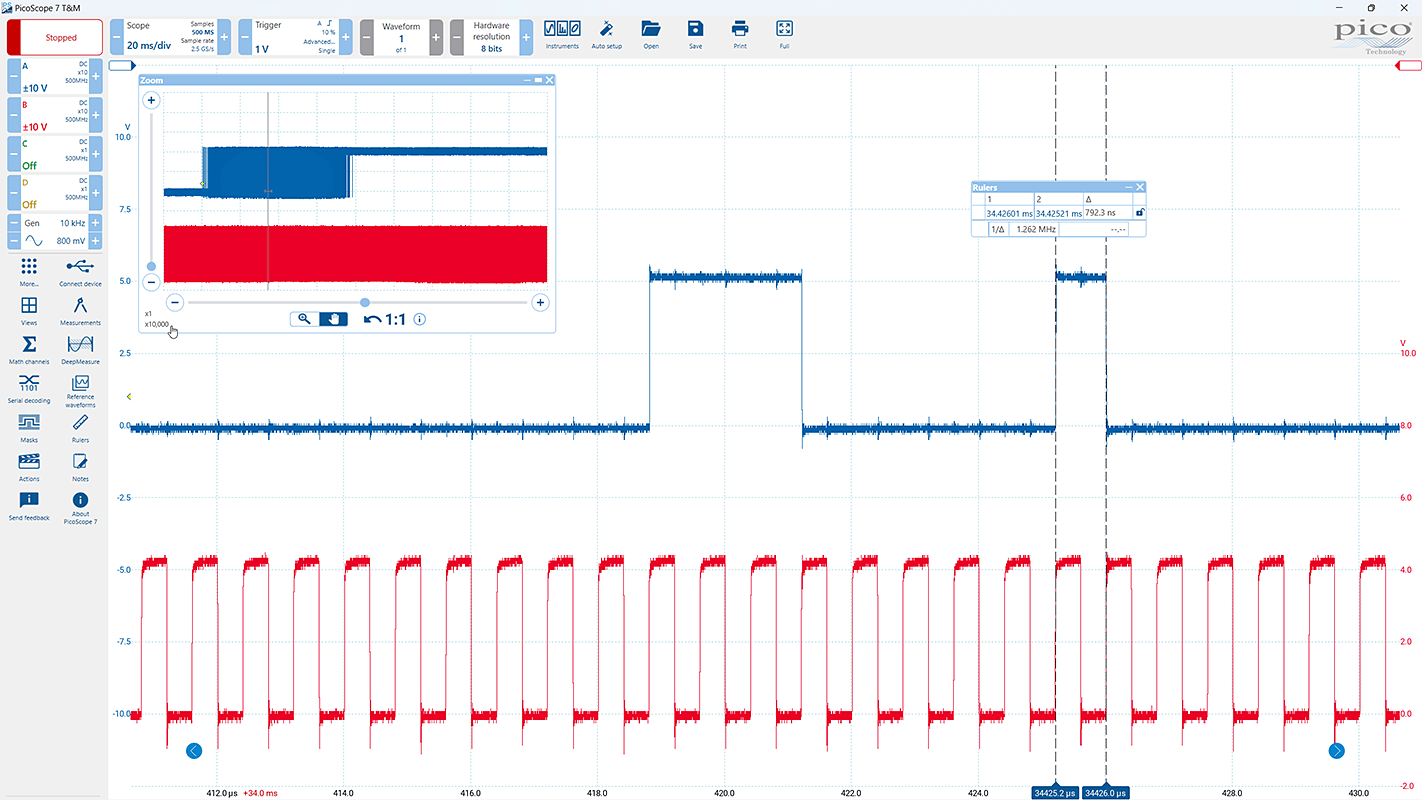Toggle the rulers lock icon
Image resolution: width=1422 pixels, height=800 pixels.
point(1139,212)
